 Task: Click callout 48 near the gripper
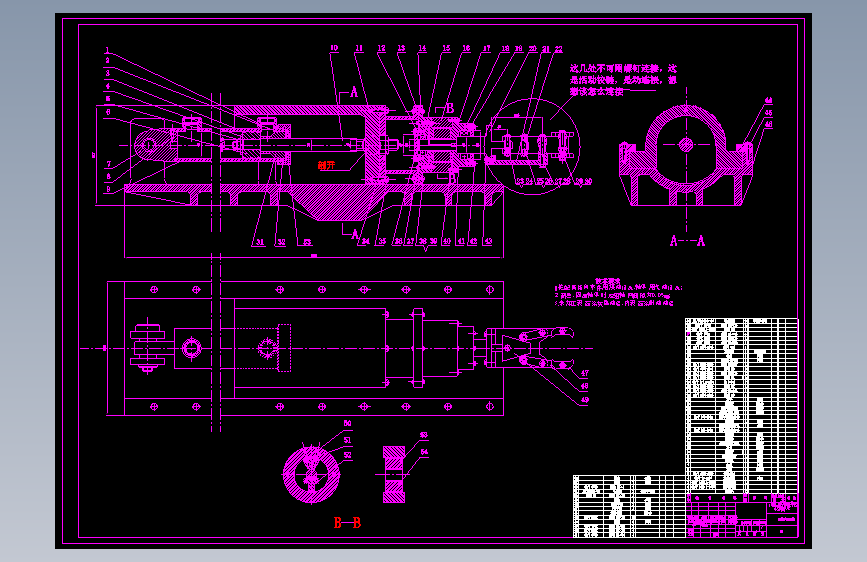(x=584, y=386)
